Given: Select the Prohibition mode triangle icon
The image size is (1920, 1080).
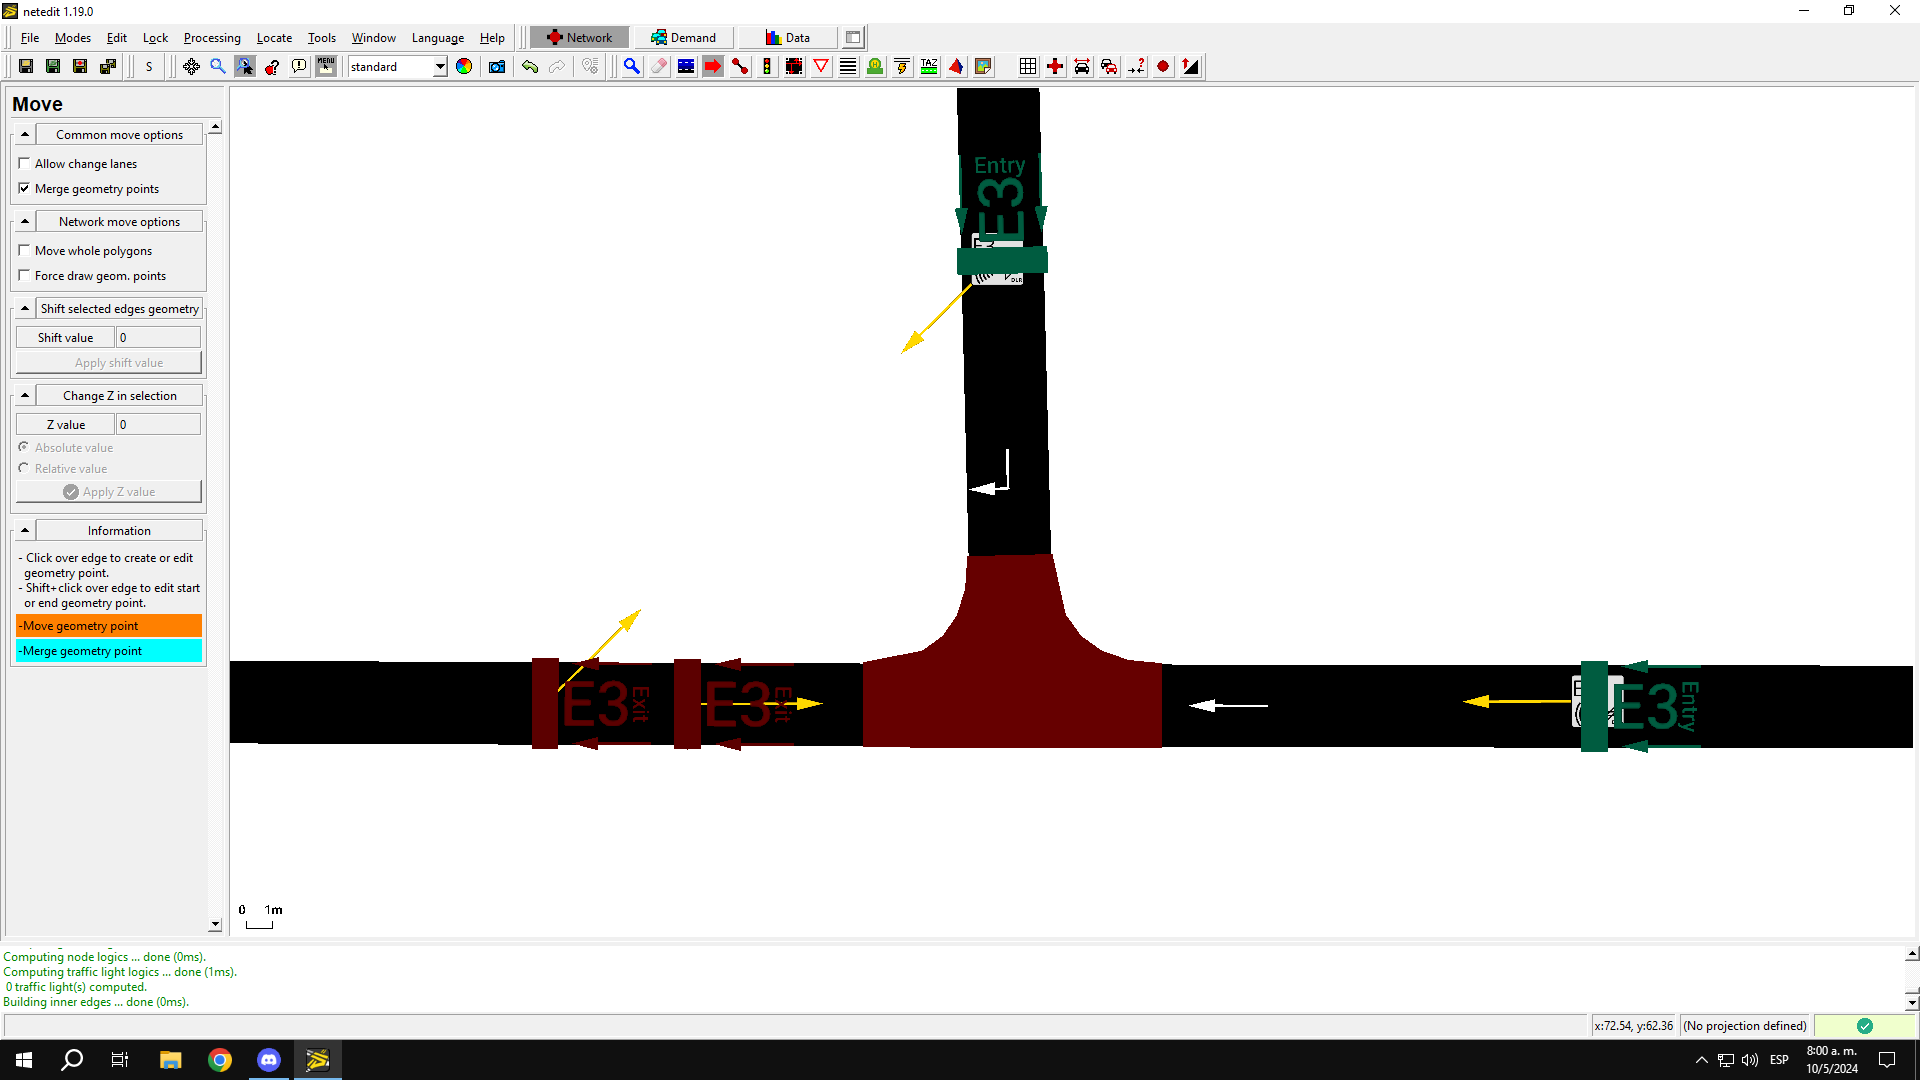Looking at the screenshot, I should tap(821, 66).
